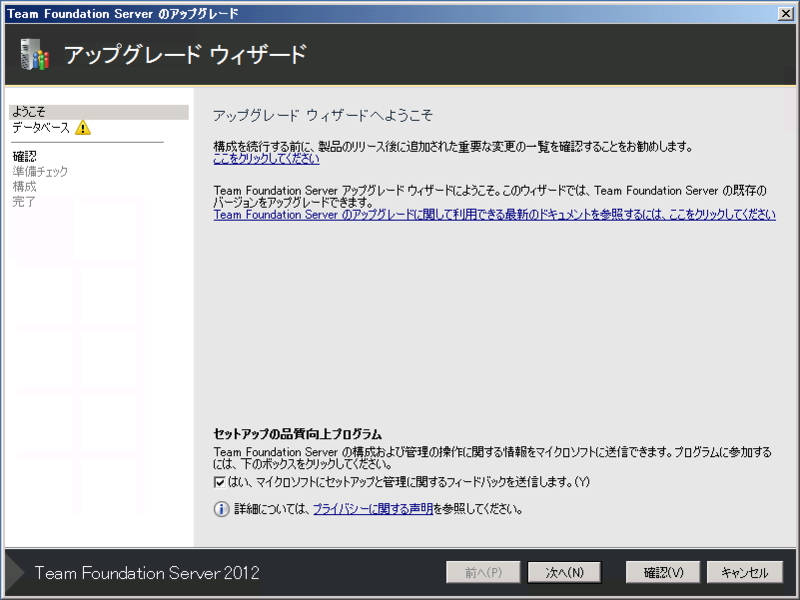
Task: Select the 確認 step in sidebar
Action: click(24, 156)
